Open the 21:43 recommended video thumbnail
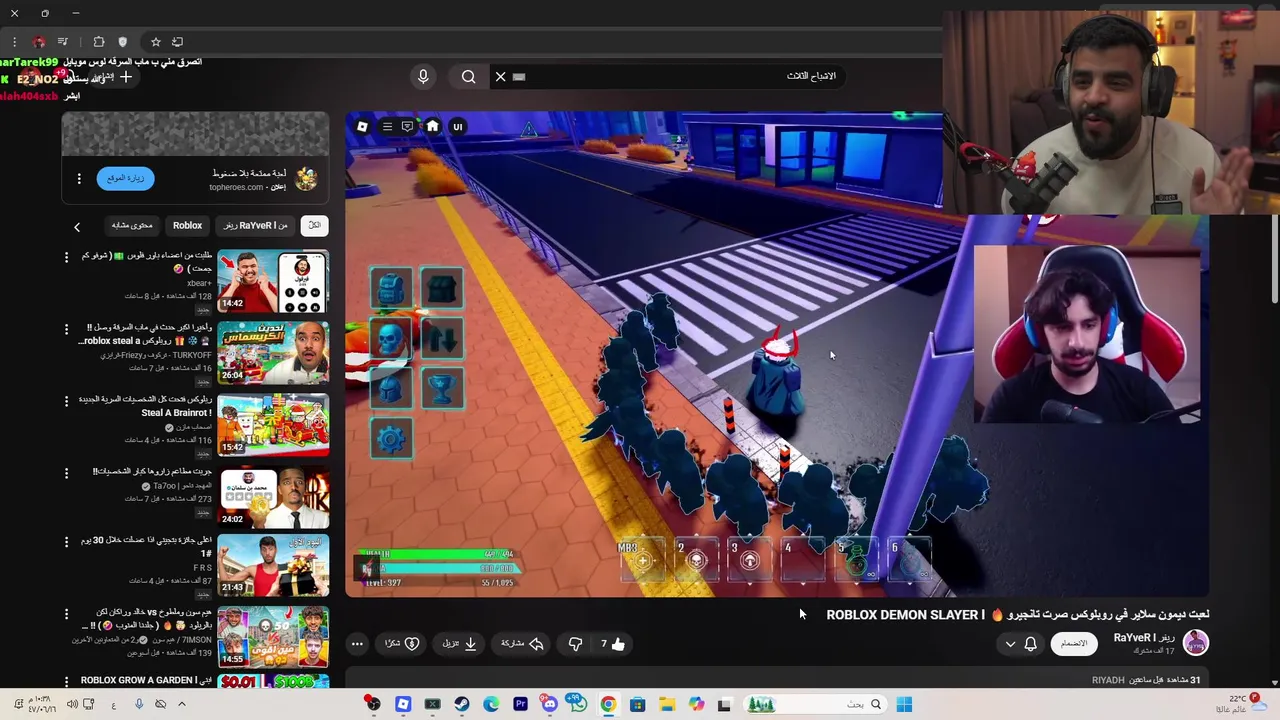Screen dimensions: 1280x720 coord(273,567)
